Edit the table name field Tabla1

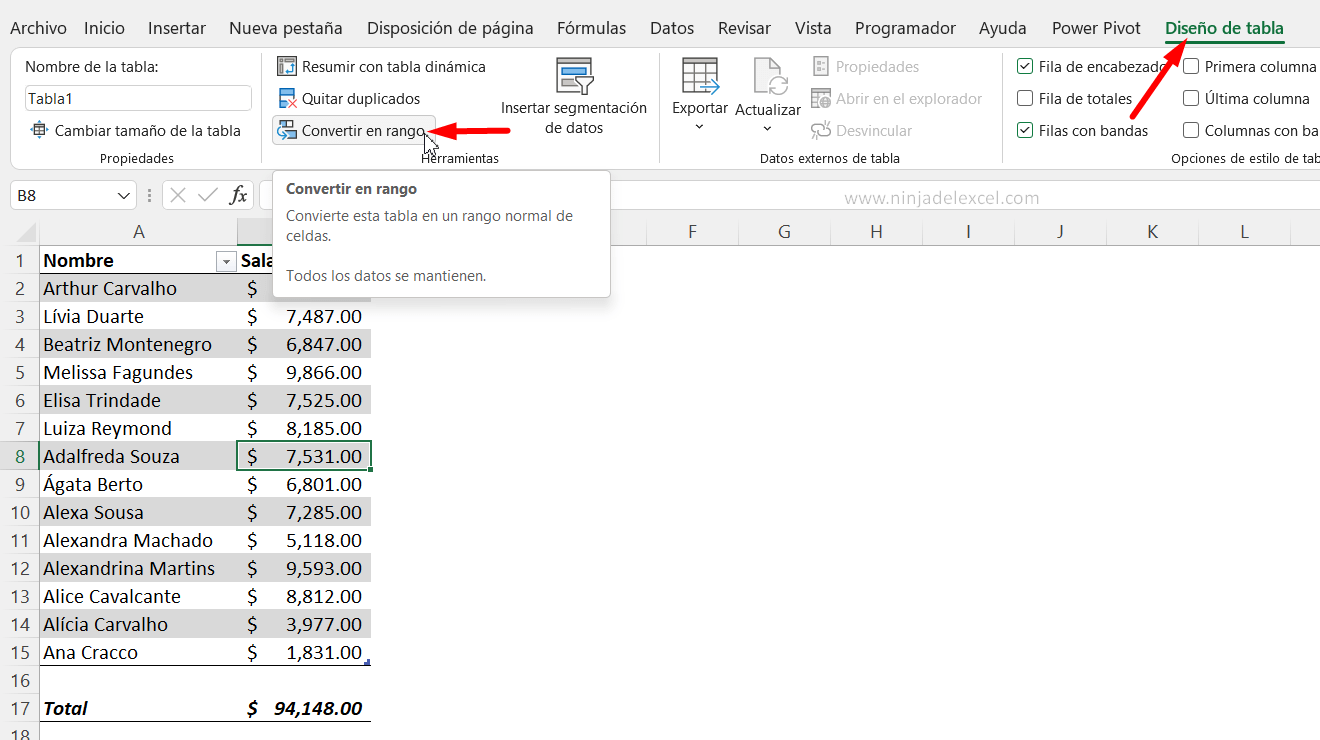[137, 98]
